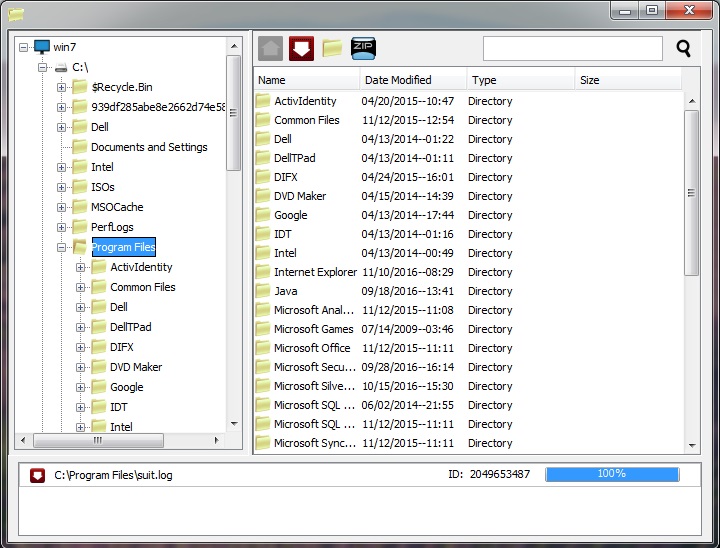Collapse the Program Files tree node

[x=61, y=248]
